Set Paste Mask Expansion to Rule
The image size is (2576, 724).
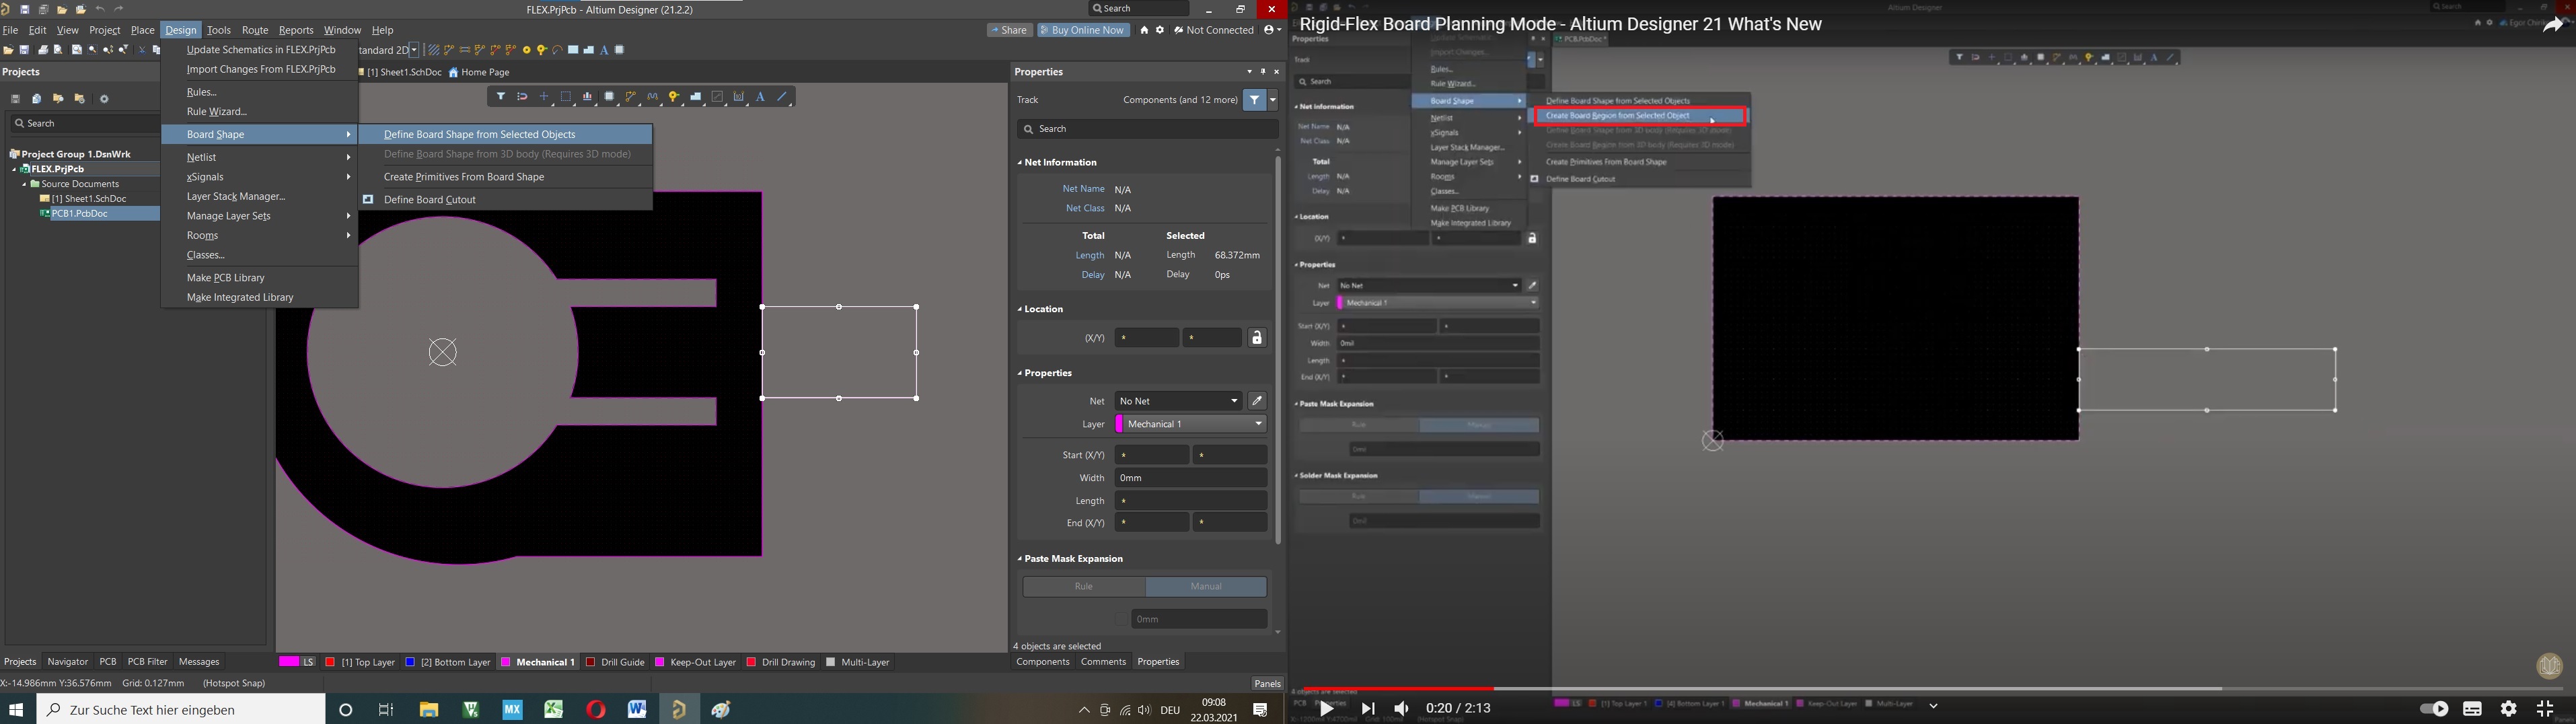tap(1084, 587)
